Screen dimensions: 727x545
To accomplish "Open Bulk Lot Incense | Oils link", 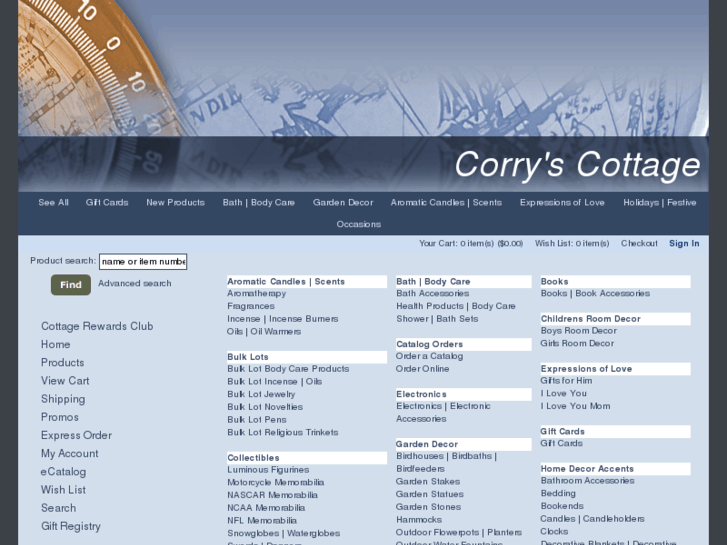I will tap(274, 382).
